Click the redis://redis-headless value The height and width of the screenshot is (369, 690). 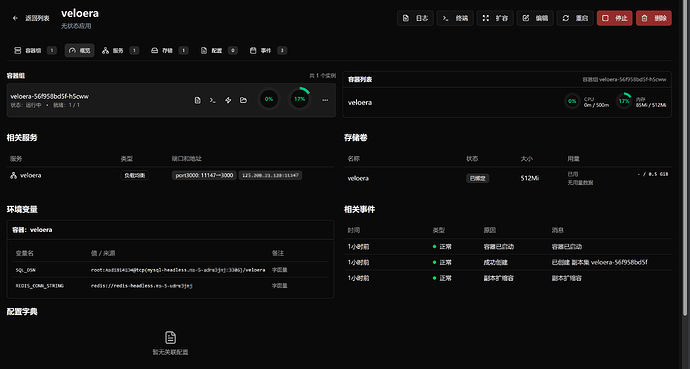142,286
